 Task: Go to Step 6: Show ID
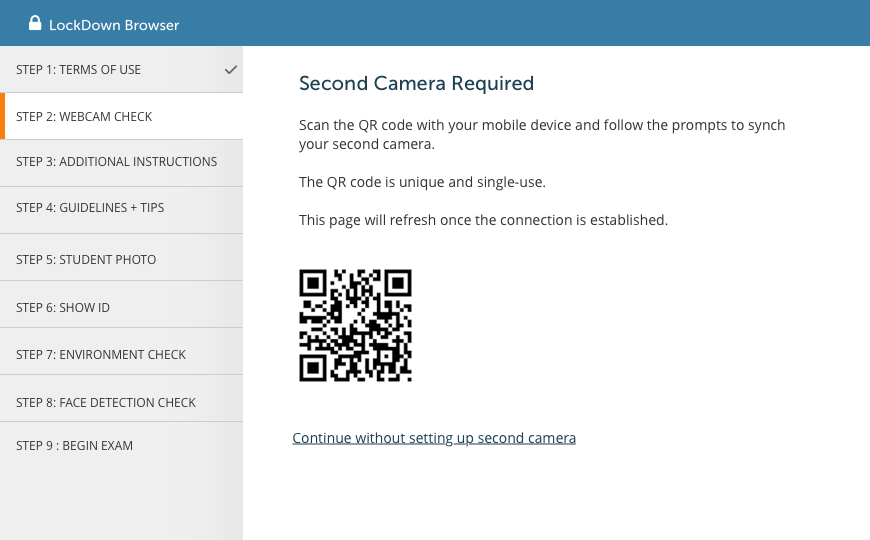(122, 305)
